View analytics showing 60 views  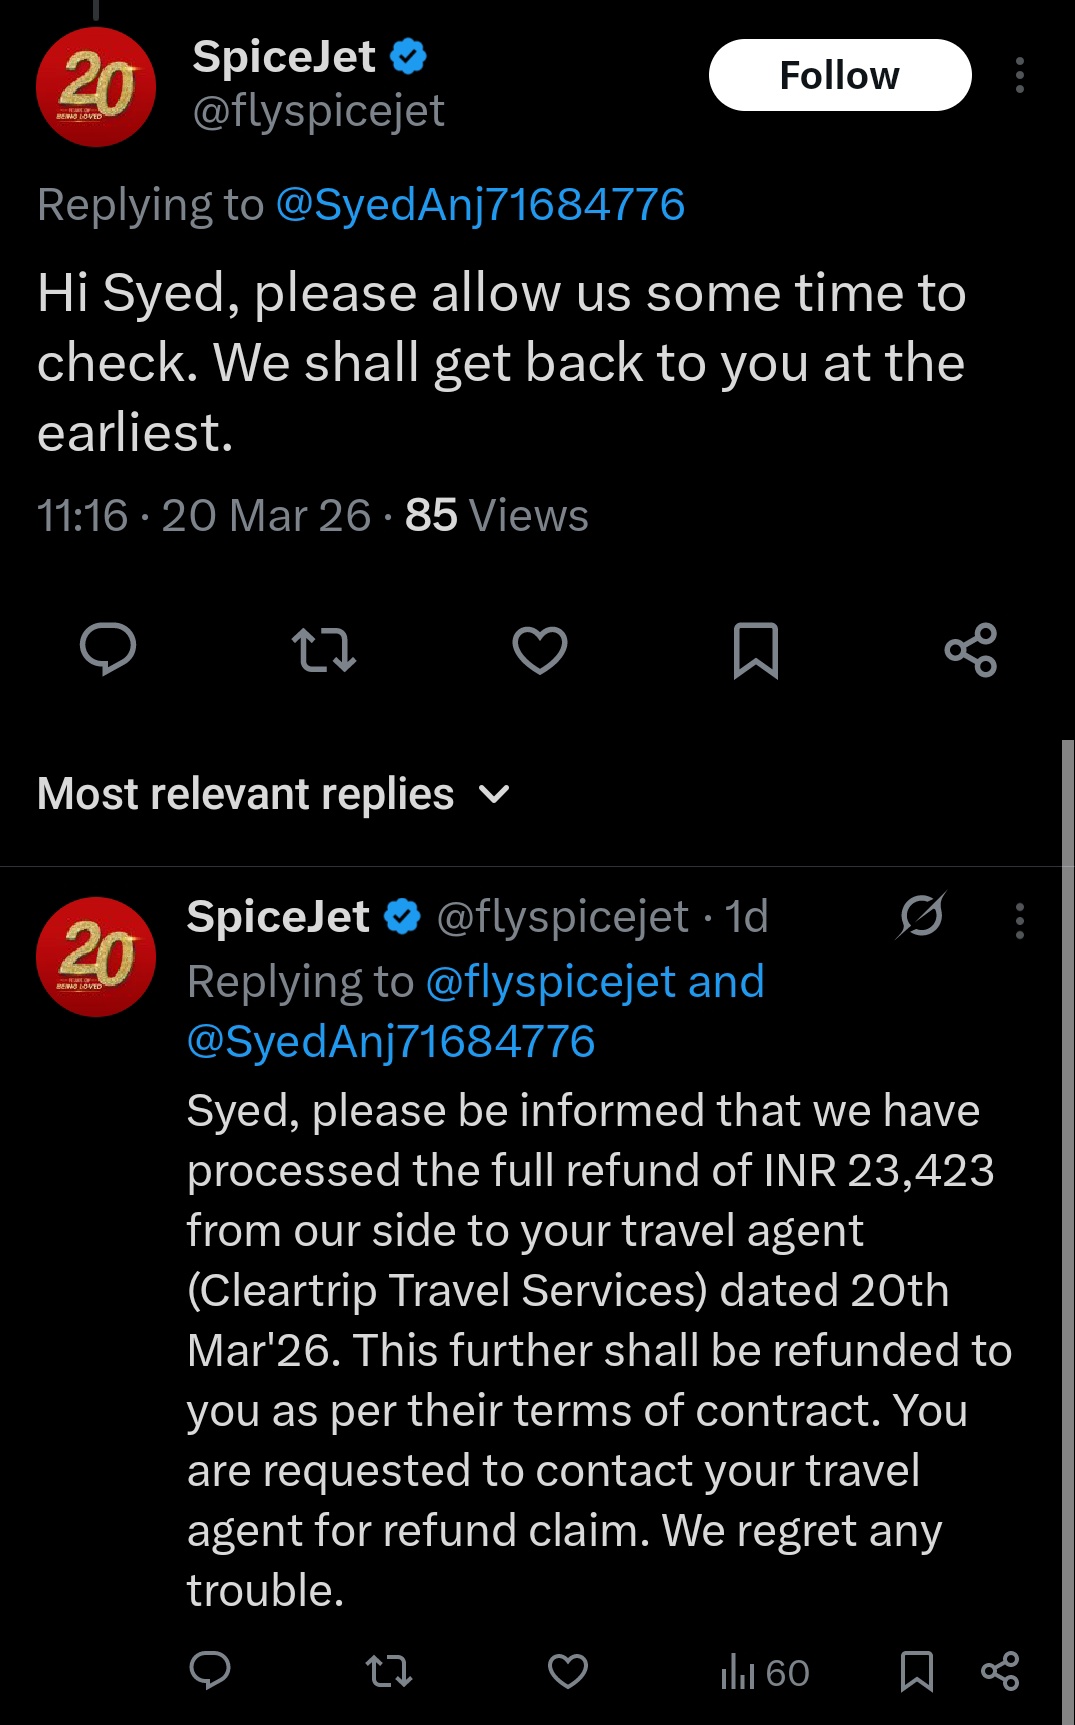[765, 1672]
